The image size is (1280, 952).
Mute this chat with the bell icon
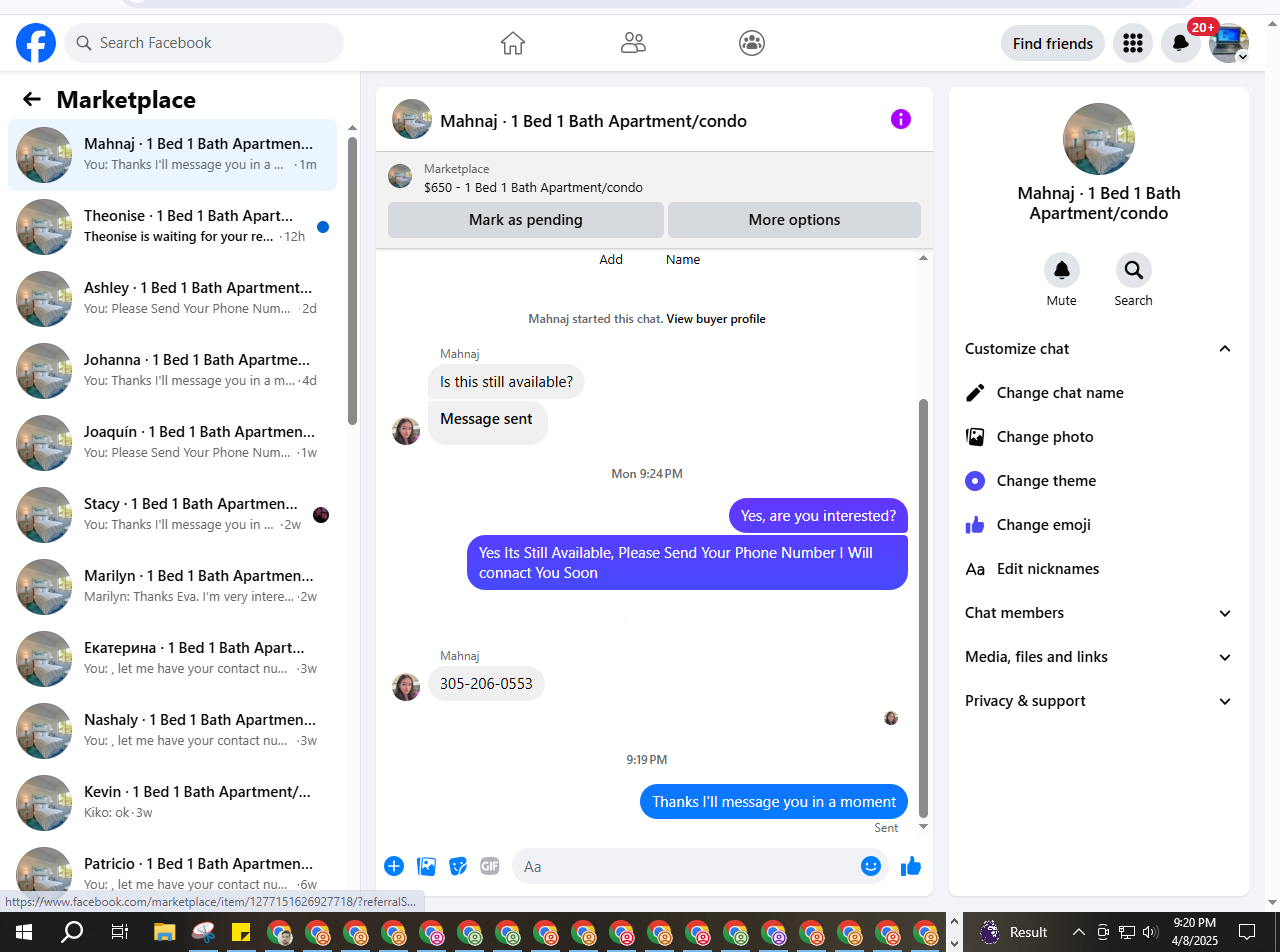tap(1062, 270)
